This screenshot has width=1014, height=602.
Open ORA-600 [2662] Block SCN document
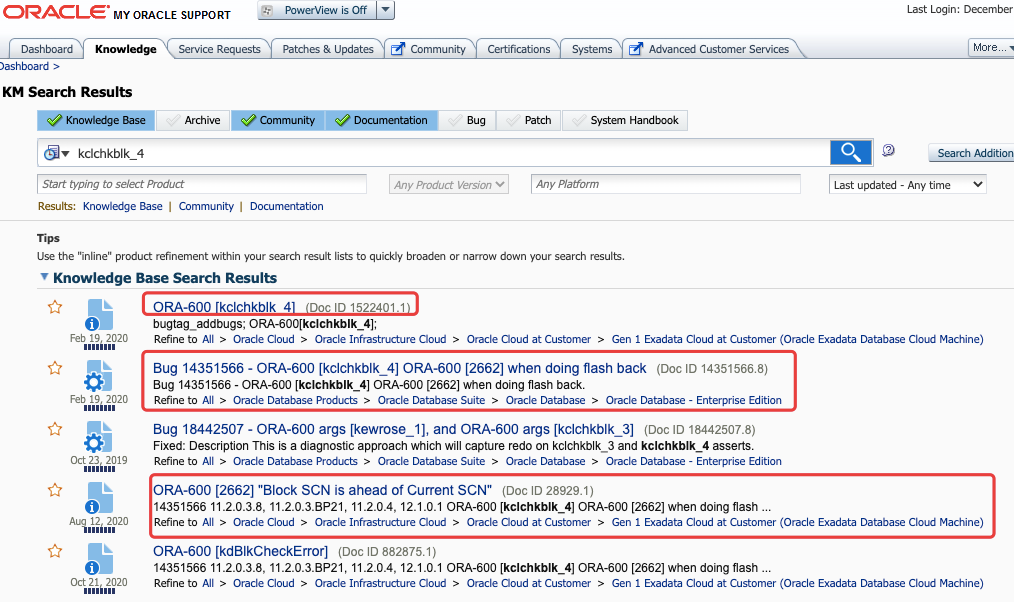coord(322,490)
